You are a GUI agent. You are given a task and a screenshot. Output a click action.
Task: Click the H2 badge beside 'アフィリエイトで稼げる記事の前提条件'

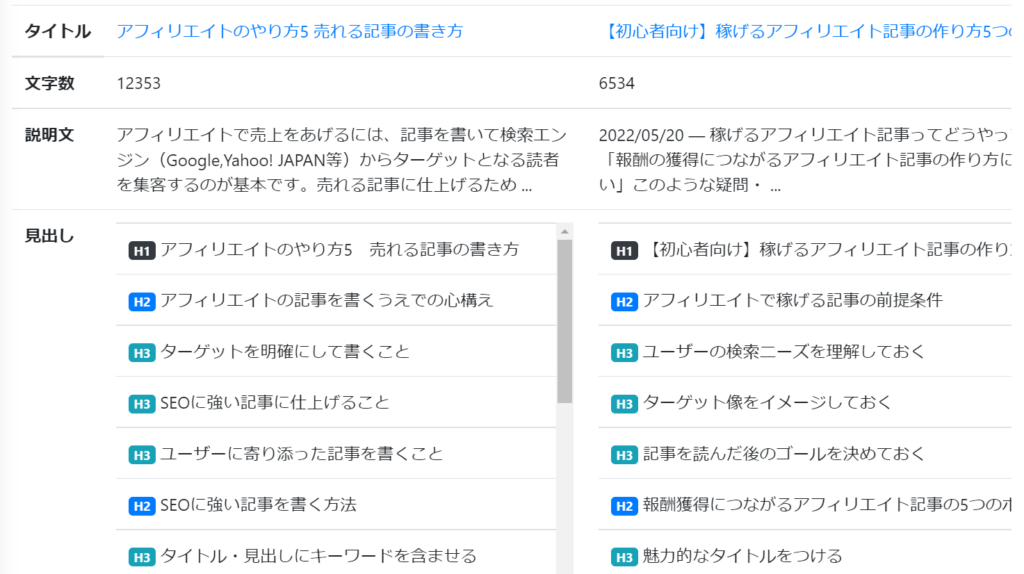[624, 302]
